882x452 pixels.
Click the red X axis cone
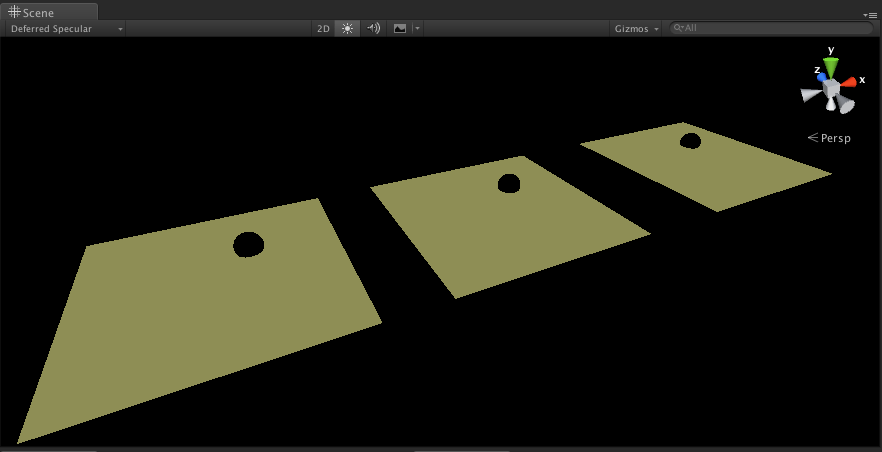pos(848,82)
